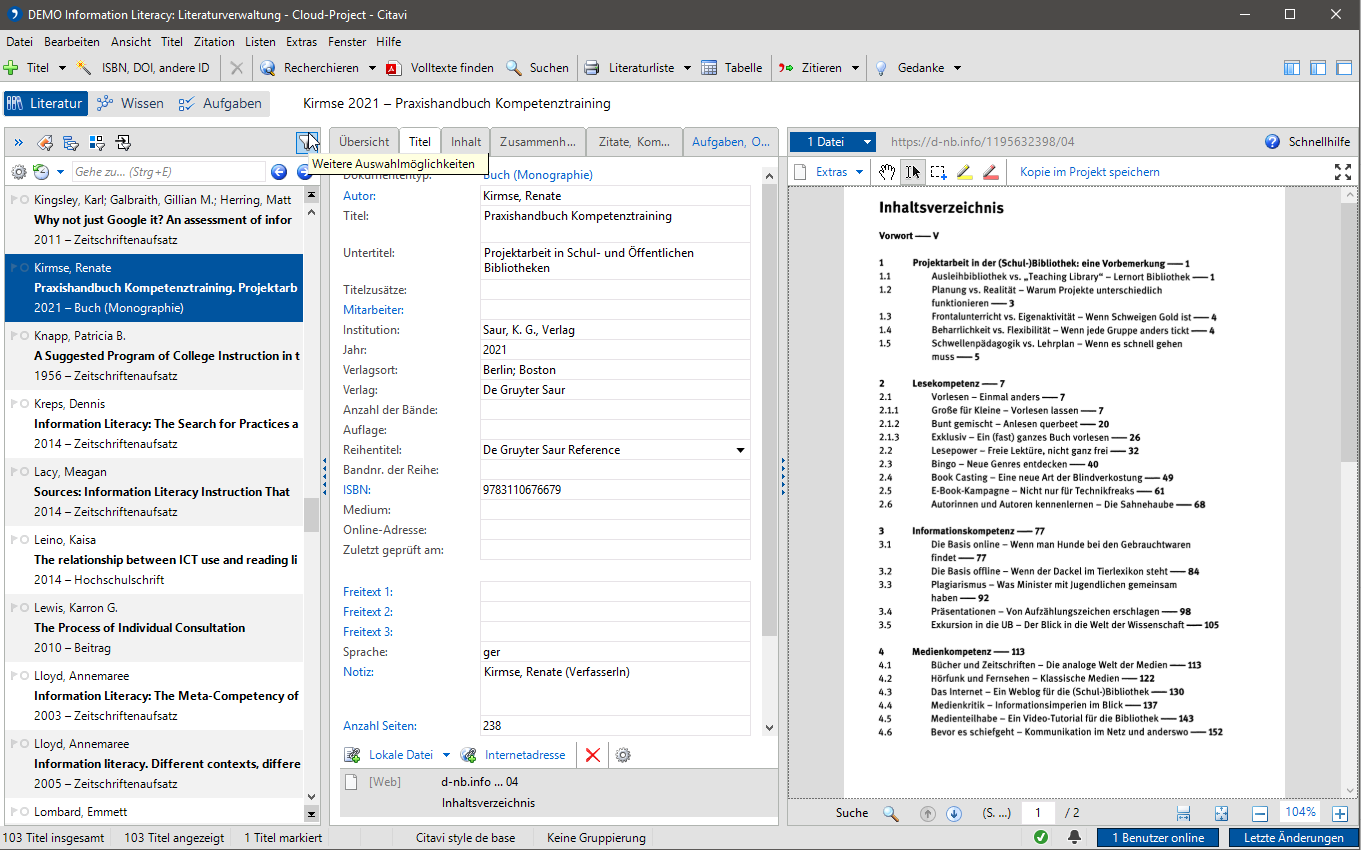Click the import filter arrow icon

pos(124,143)
